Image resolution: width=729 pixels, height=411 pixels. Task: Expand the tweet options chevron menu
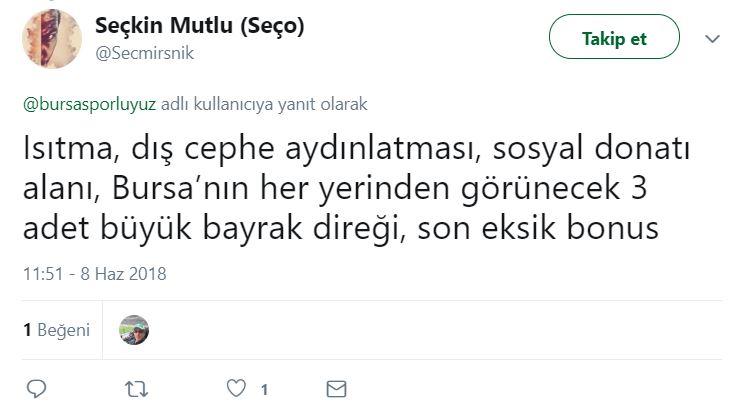coord(712,39)
